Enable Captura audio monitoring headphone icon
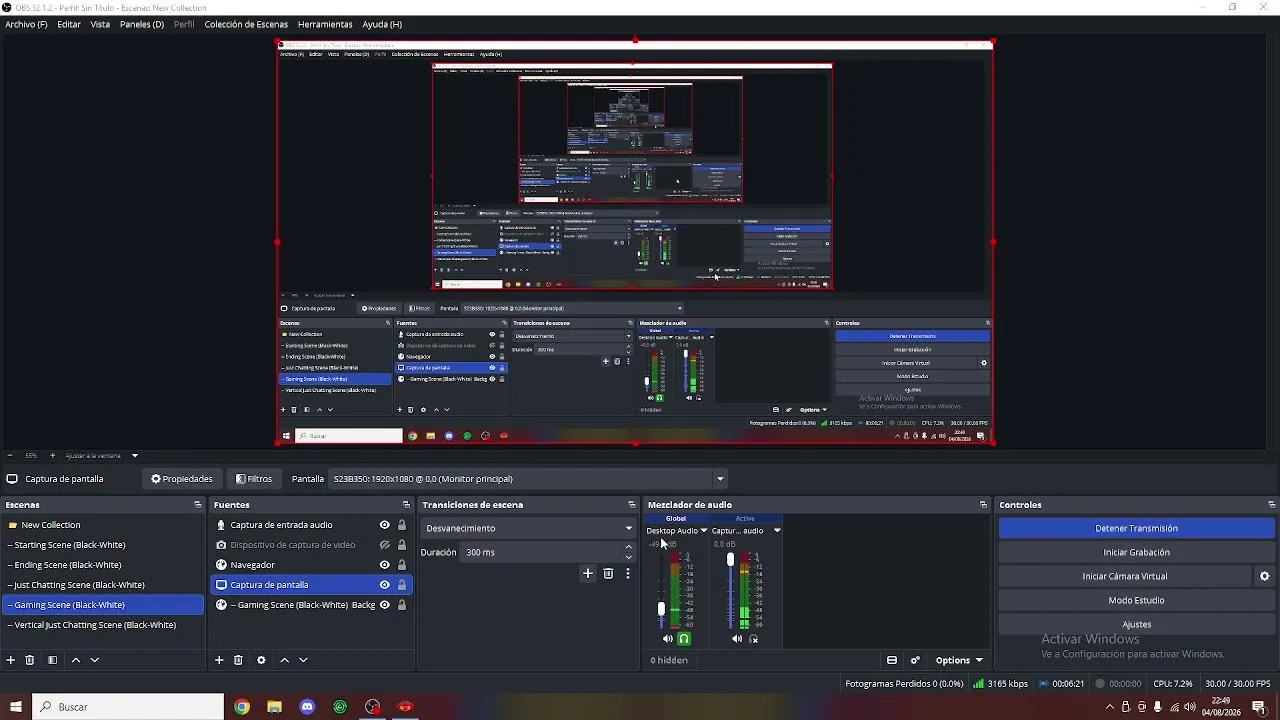The width and height of the screenshot is (1280, 720). (x=754, y=639)
